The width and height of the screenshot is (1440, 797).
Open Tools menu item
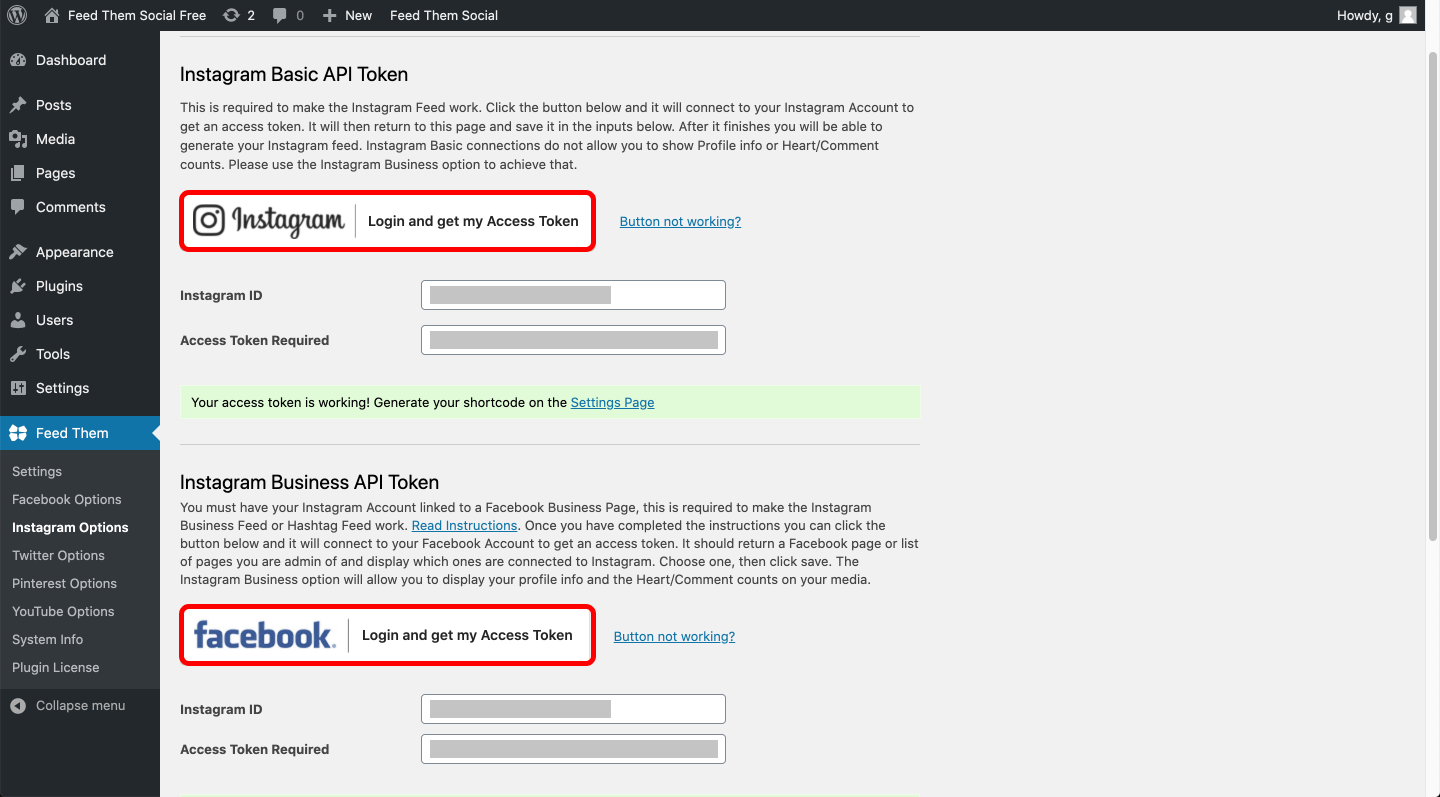[x=80, y=354]
